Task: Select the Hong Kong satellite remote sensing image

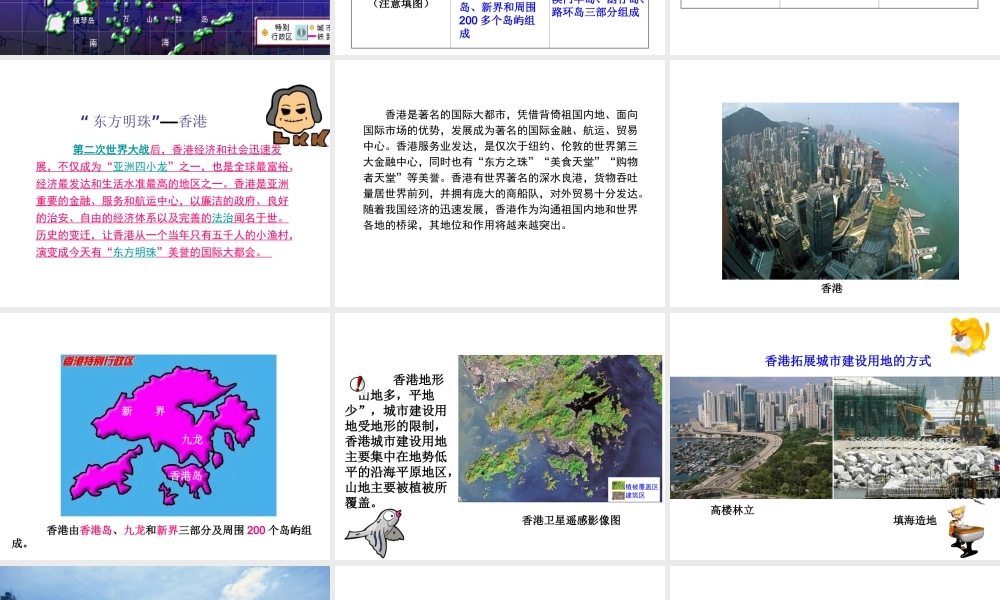Action: pyautogui.click(x=560, y=428)
